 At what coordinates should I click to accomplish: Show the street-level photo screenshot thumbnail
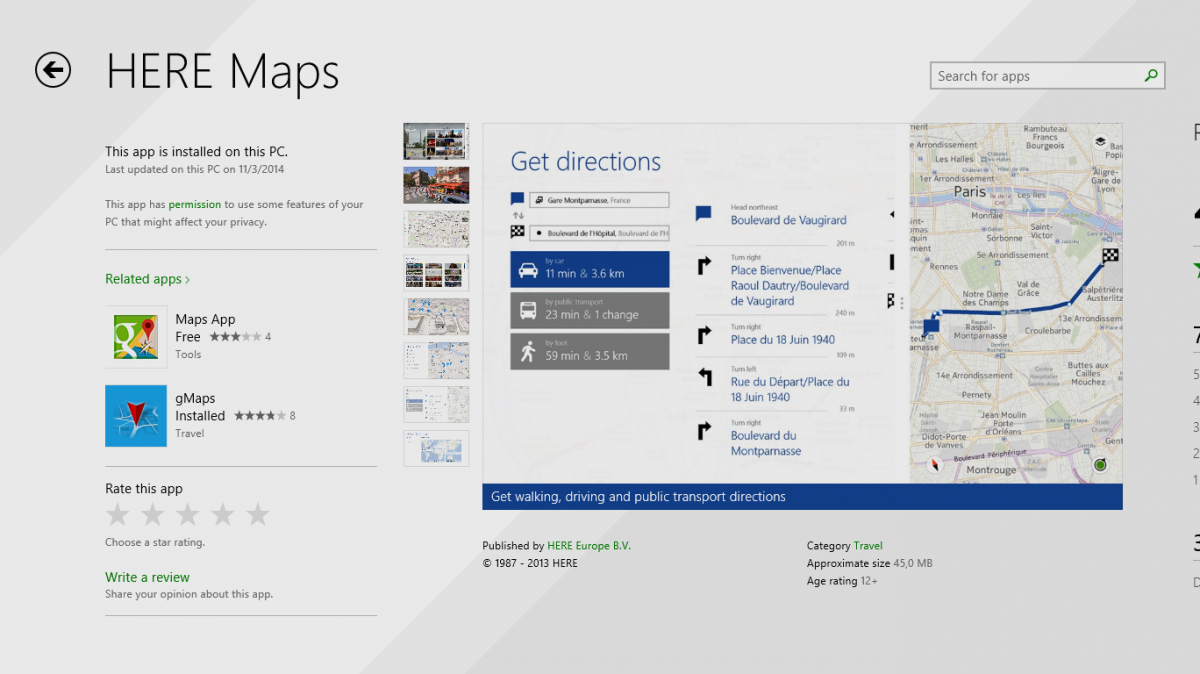click(x=436, y=185)
